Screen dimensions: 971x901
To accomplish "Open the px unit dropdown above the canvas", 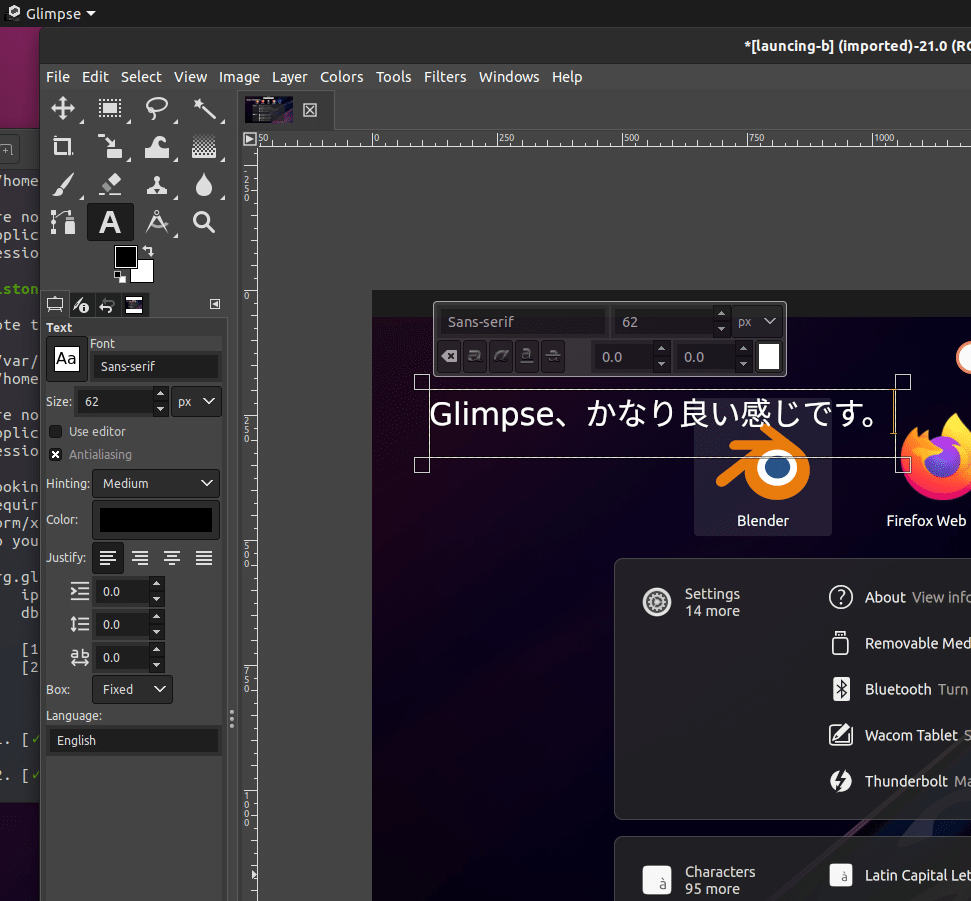I will pyautogui.click(x=757, y=321).
